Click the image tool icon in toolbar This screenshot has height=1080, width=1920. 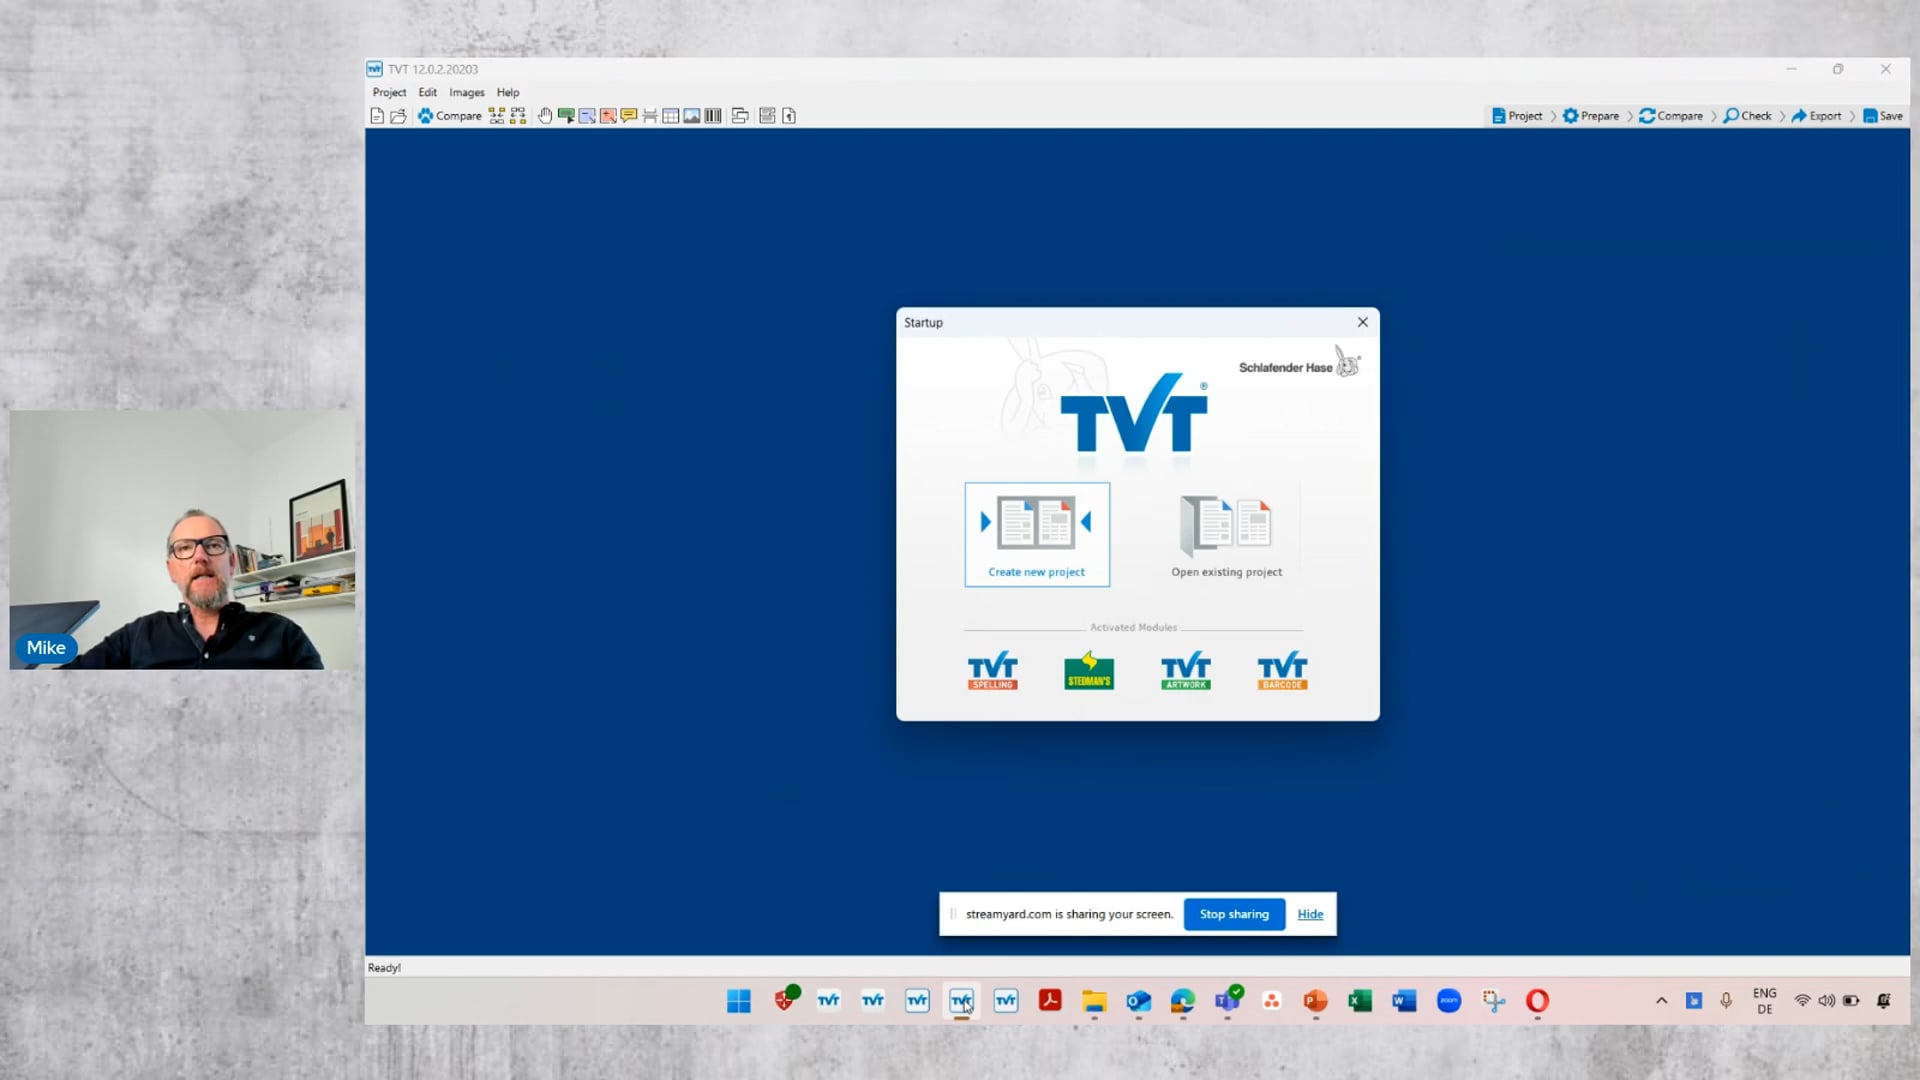(691, 116)
